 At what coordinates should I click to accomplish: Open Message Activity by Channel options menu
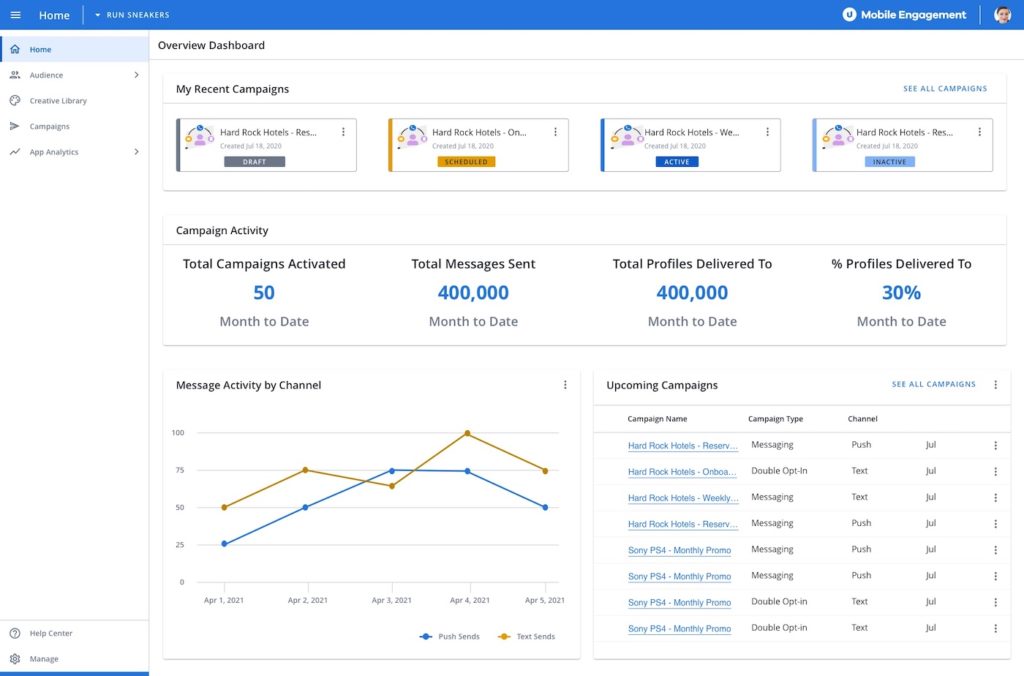click(565, 385)
